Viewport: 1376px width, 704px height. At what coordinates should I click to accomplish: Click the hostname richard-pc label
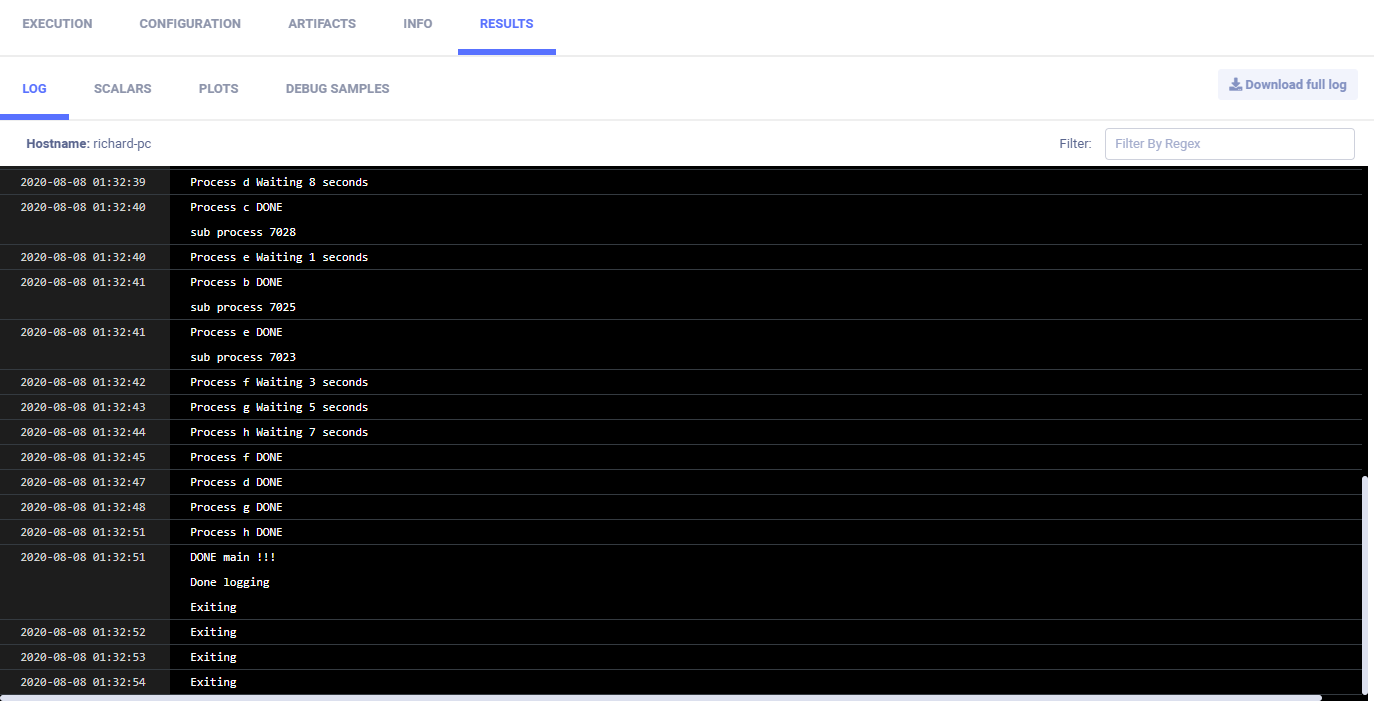[122, 144]
